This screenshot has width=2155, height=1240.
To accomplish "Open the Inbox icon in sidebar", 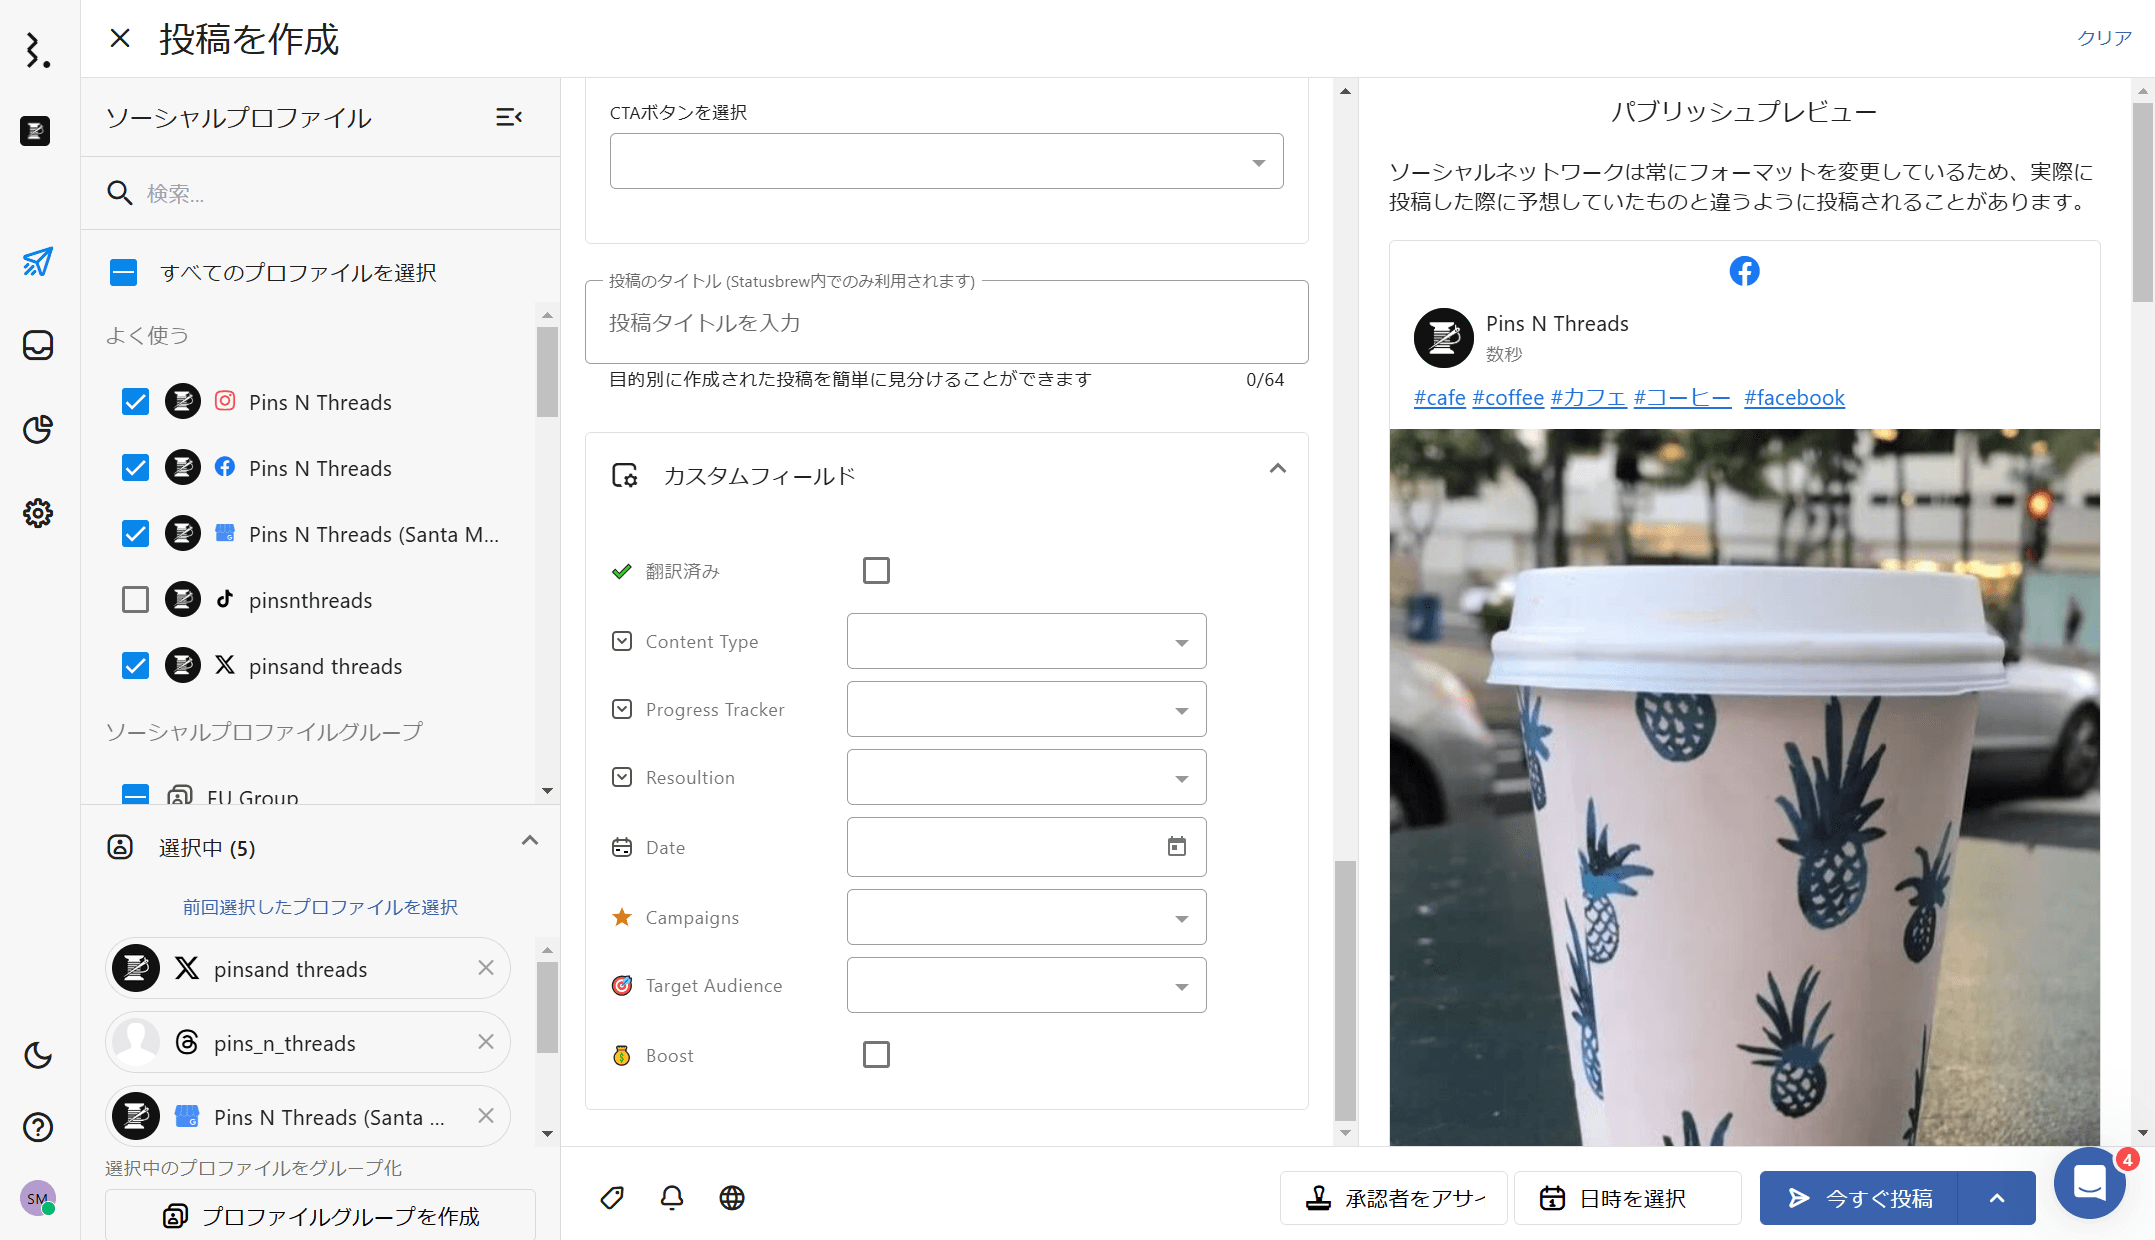I will [38, 346].
